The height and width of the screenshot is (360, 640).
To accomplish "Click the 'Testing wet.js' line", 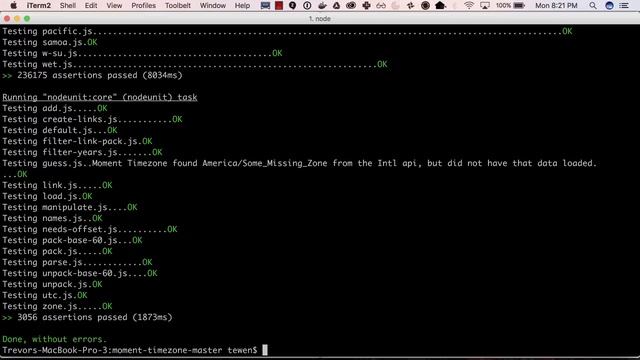I will tap(195, 64).
